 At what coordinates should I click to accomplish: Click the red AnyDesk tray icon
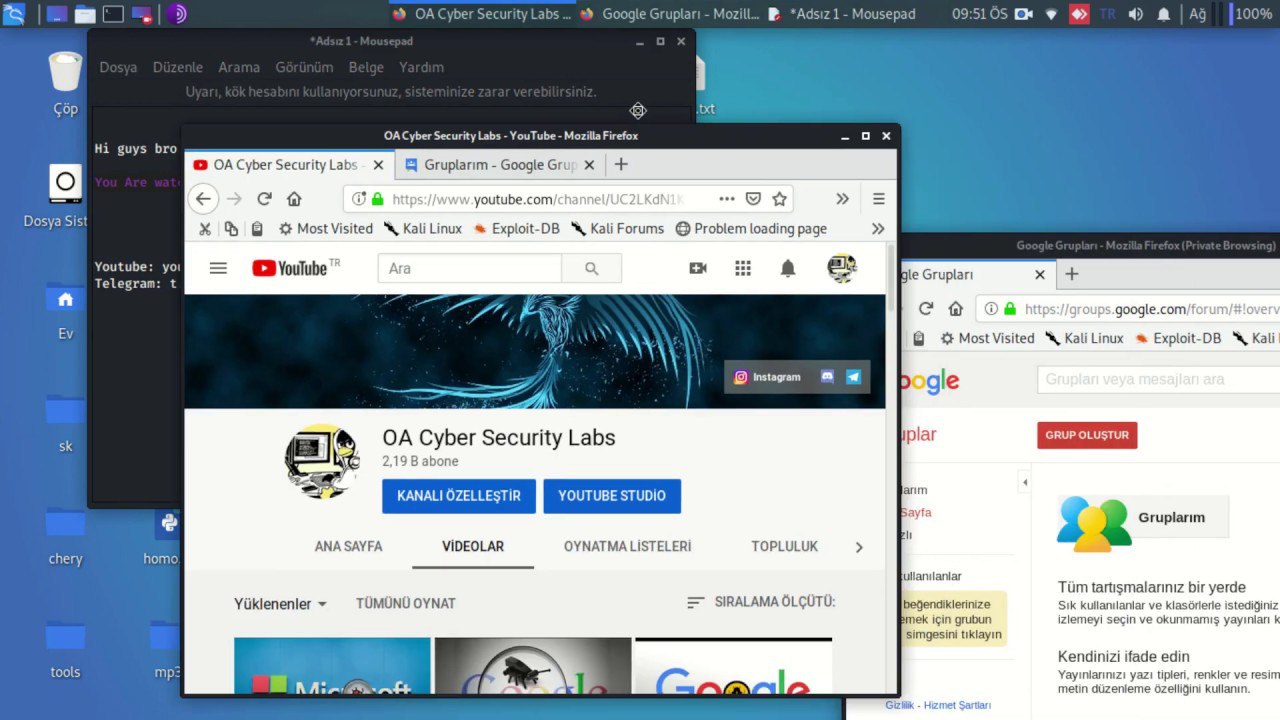[x=1079, y=14]
